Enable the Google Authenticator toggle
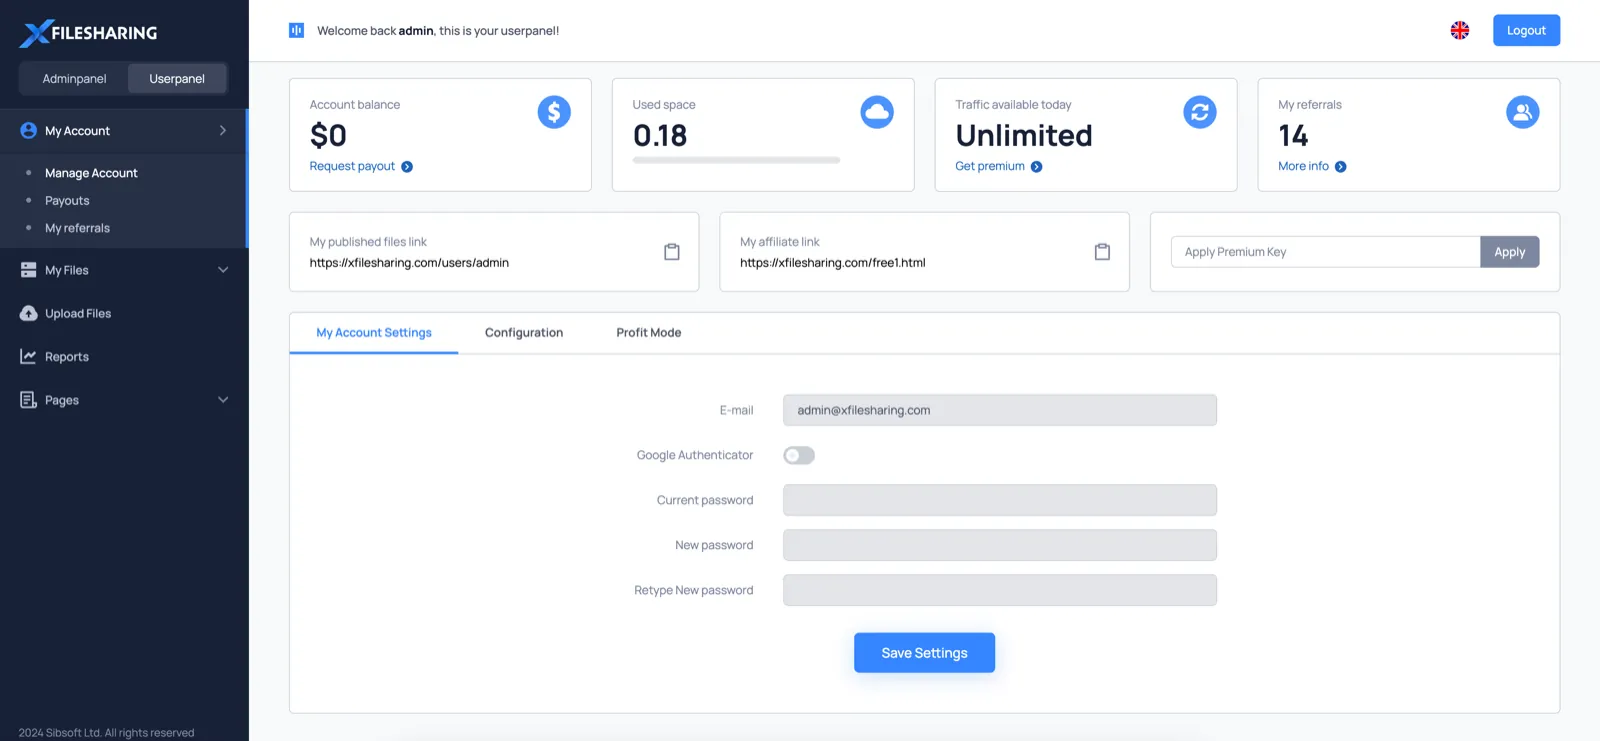 click(799, 455)
